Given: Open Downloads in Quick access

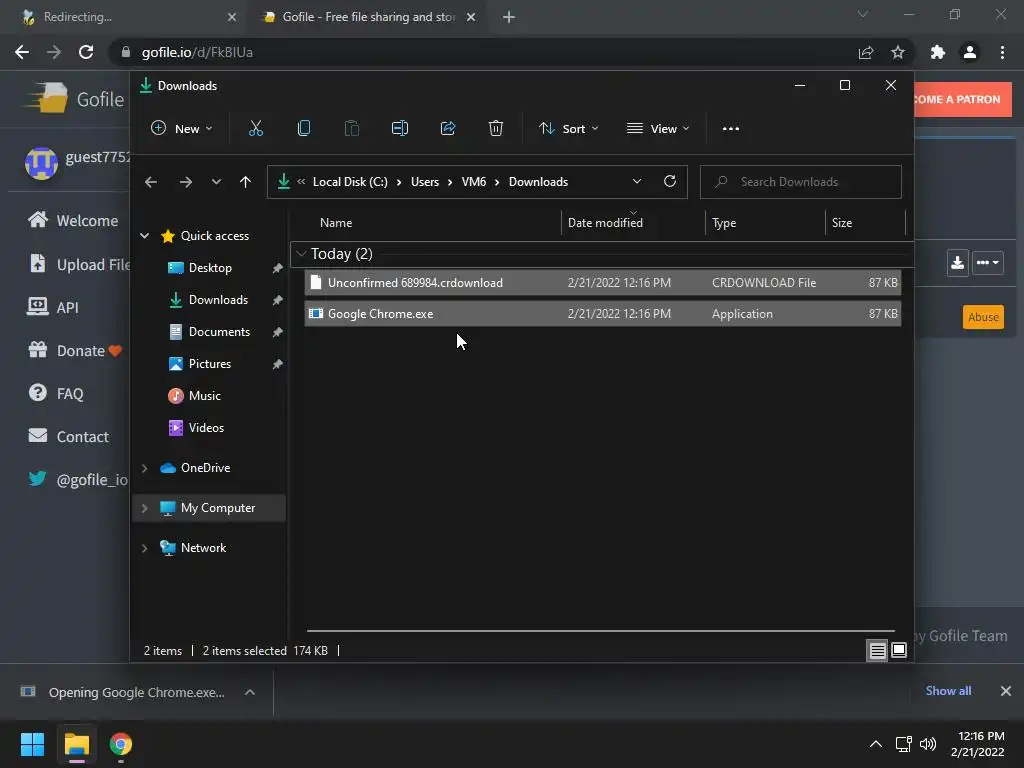Looking at the screenshot, I should [218, 300].
